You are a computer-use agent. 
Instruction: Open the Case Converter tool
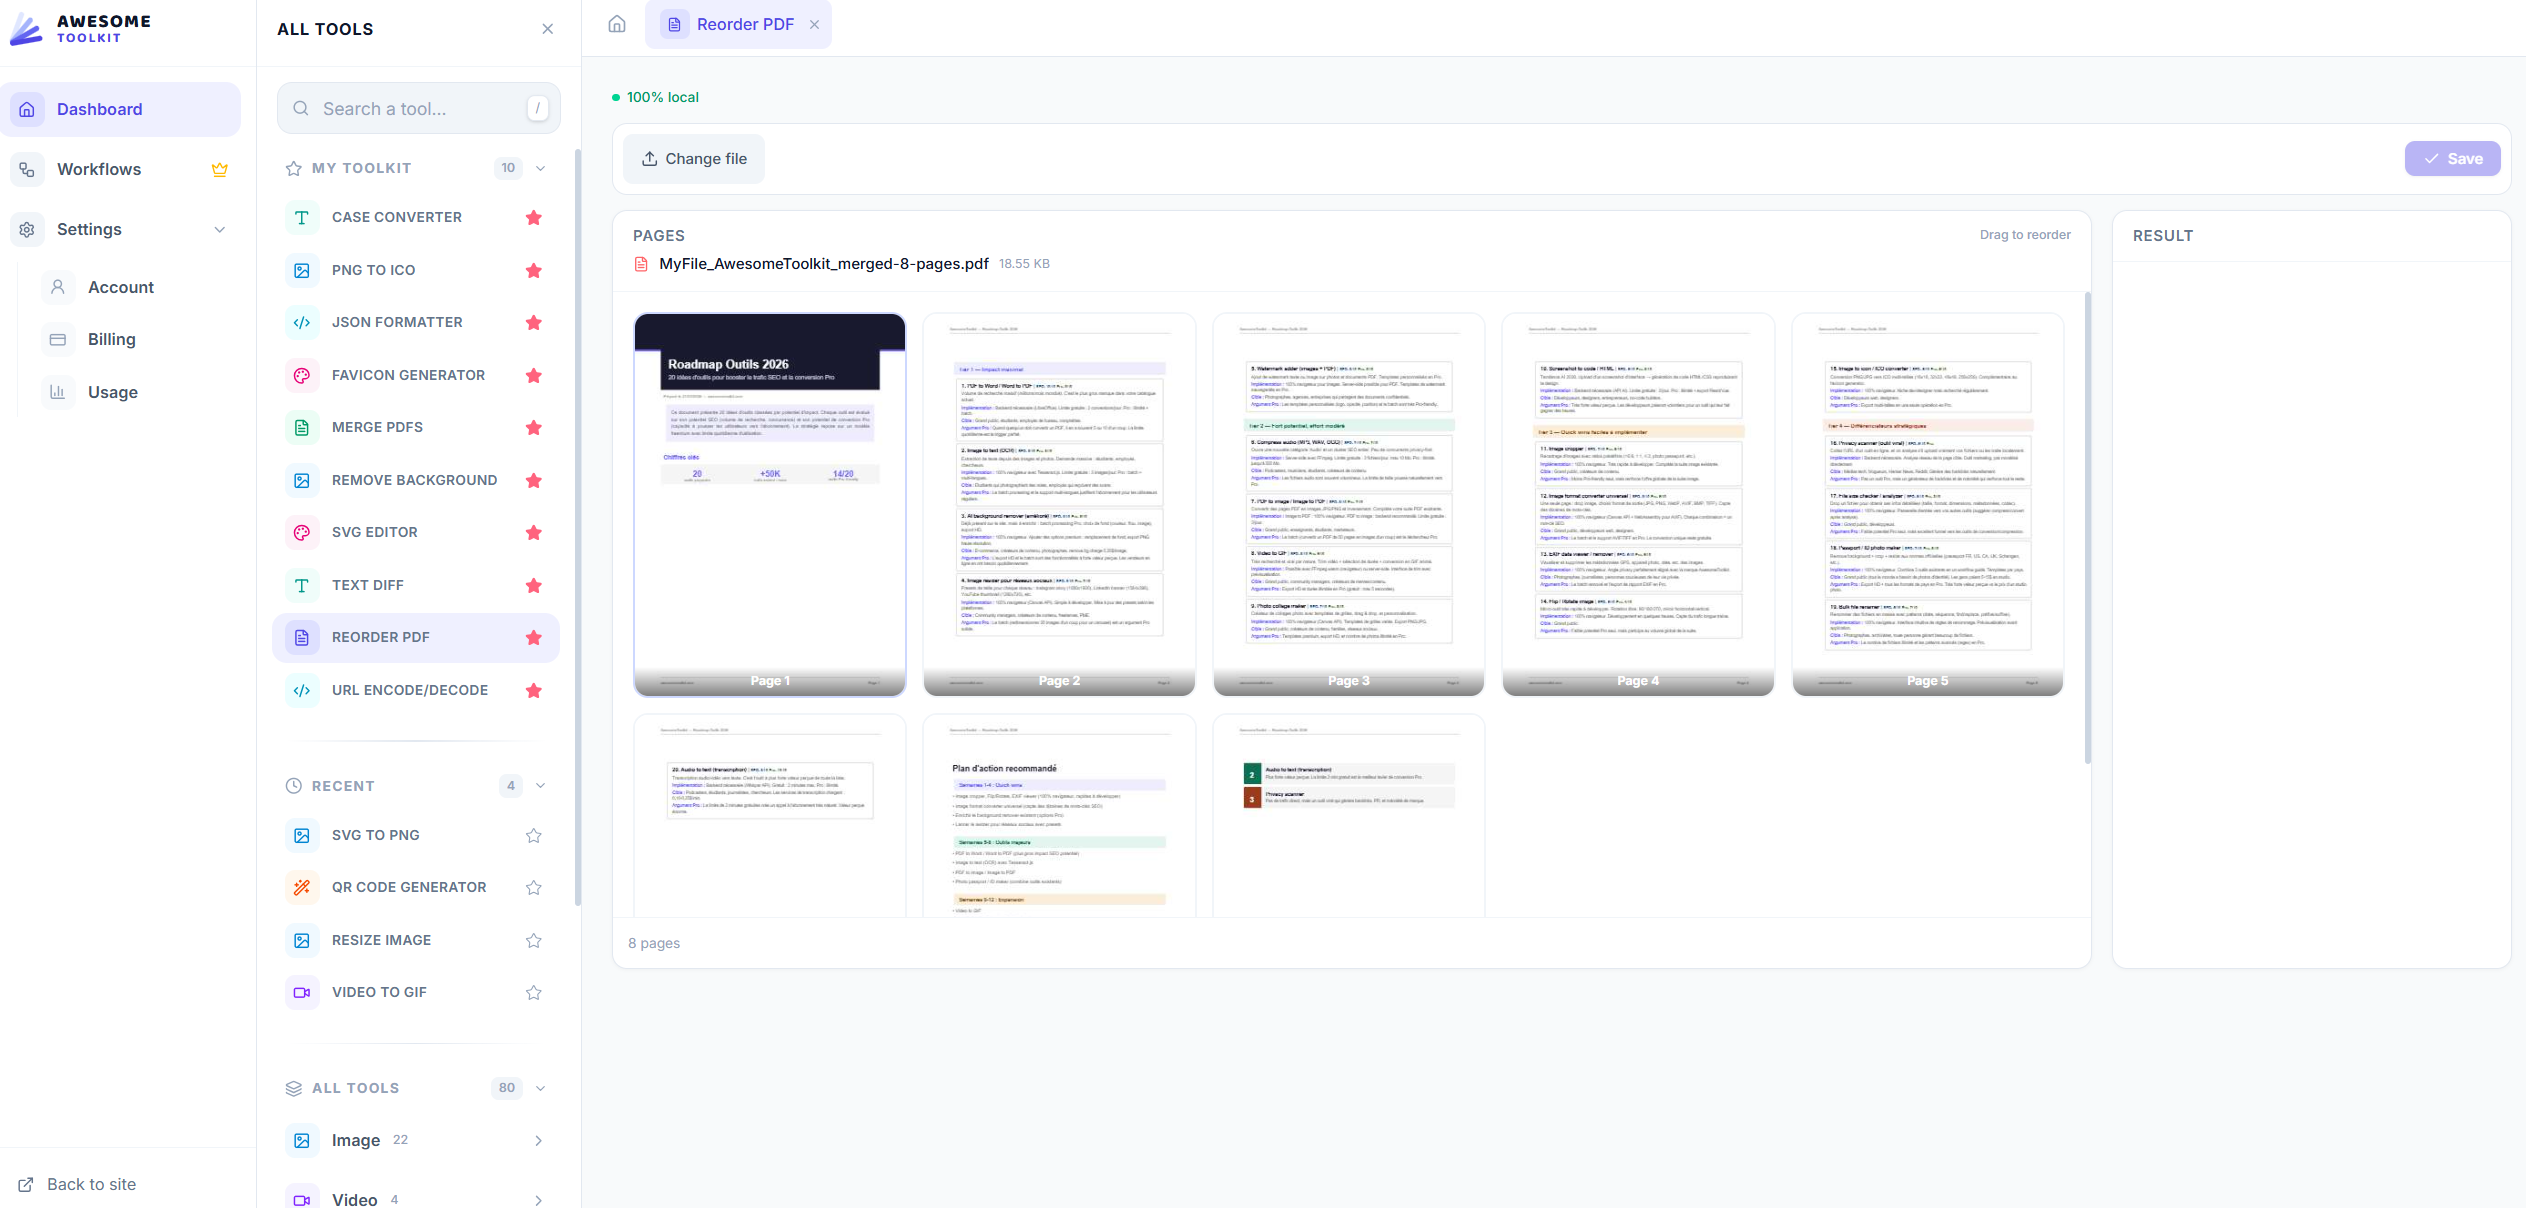pos(395,217)
